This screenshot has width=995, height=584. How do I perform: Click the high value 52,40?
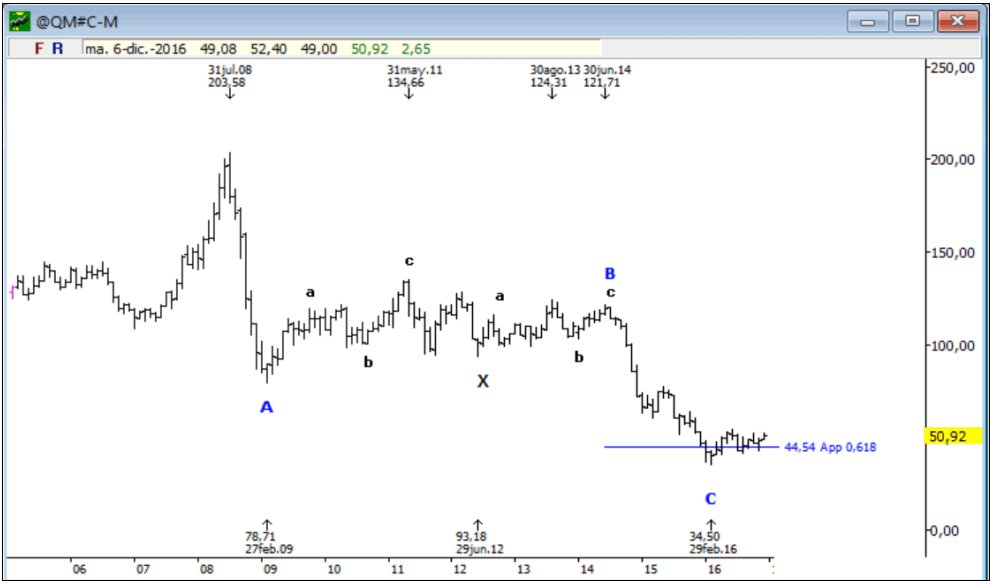click(268, 49)
